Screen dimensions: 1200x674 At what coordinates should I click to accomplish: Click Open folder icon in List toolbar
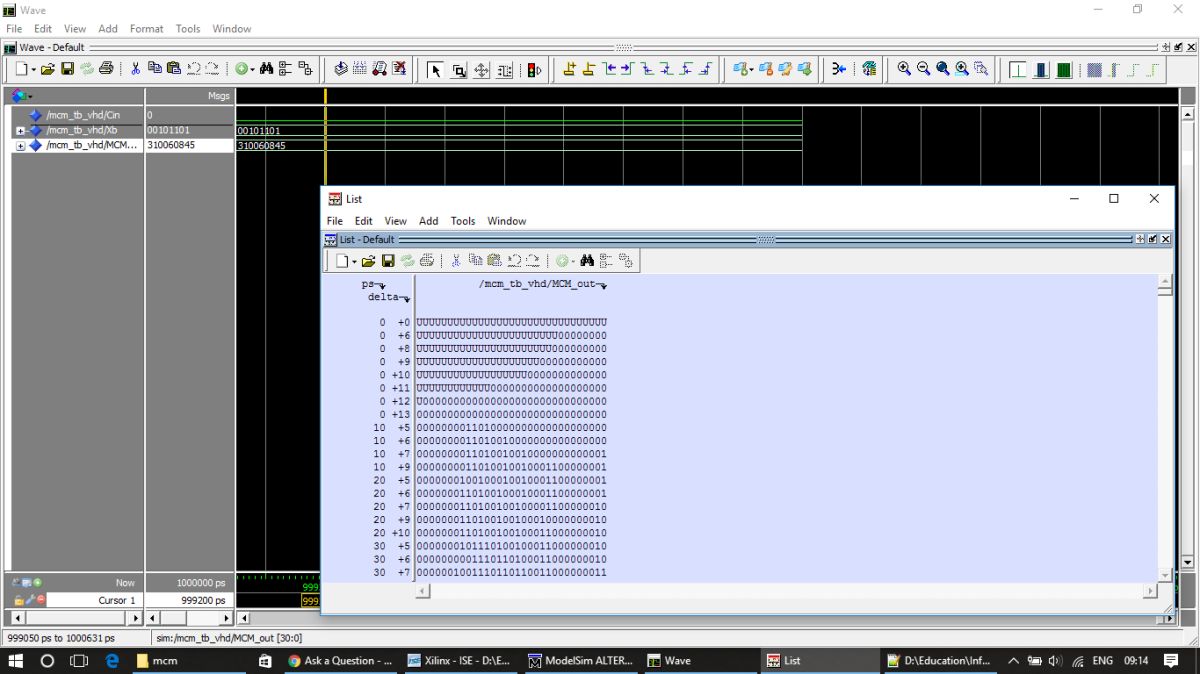point(368,261)
